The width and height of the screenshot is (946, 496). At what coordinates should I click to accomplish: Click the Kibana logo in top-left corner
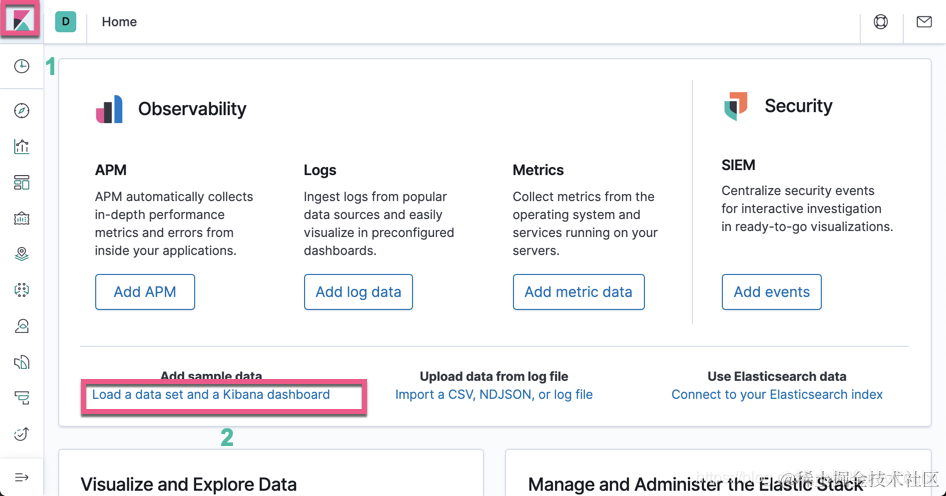[21, 21]
